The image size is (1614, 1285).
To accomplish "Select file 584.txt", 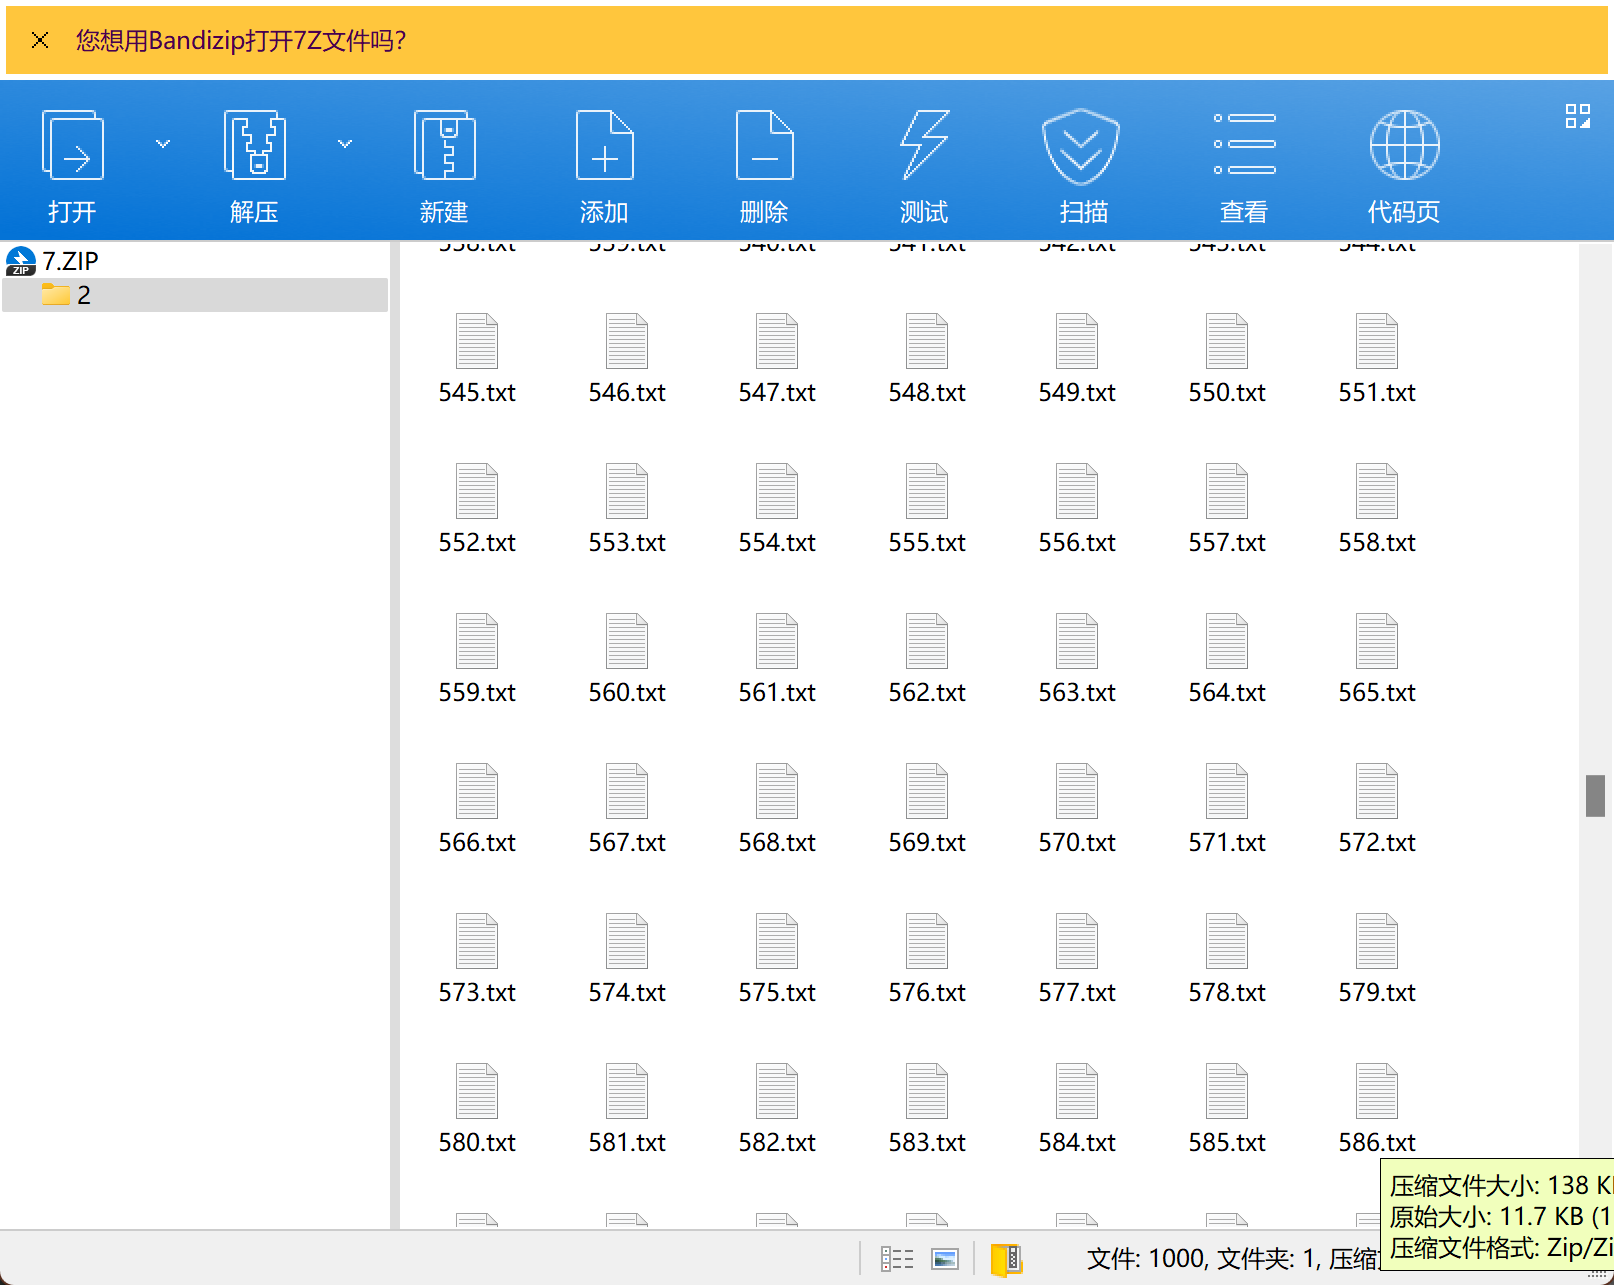I will click(1077, 1109).
